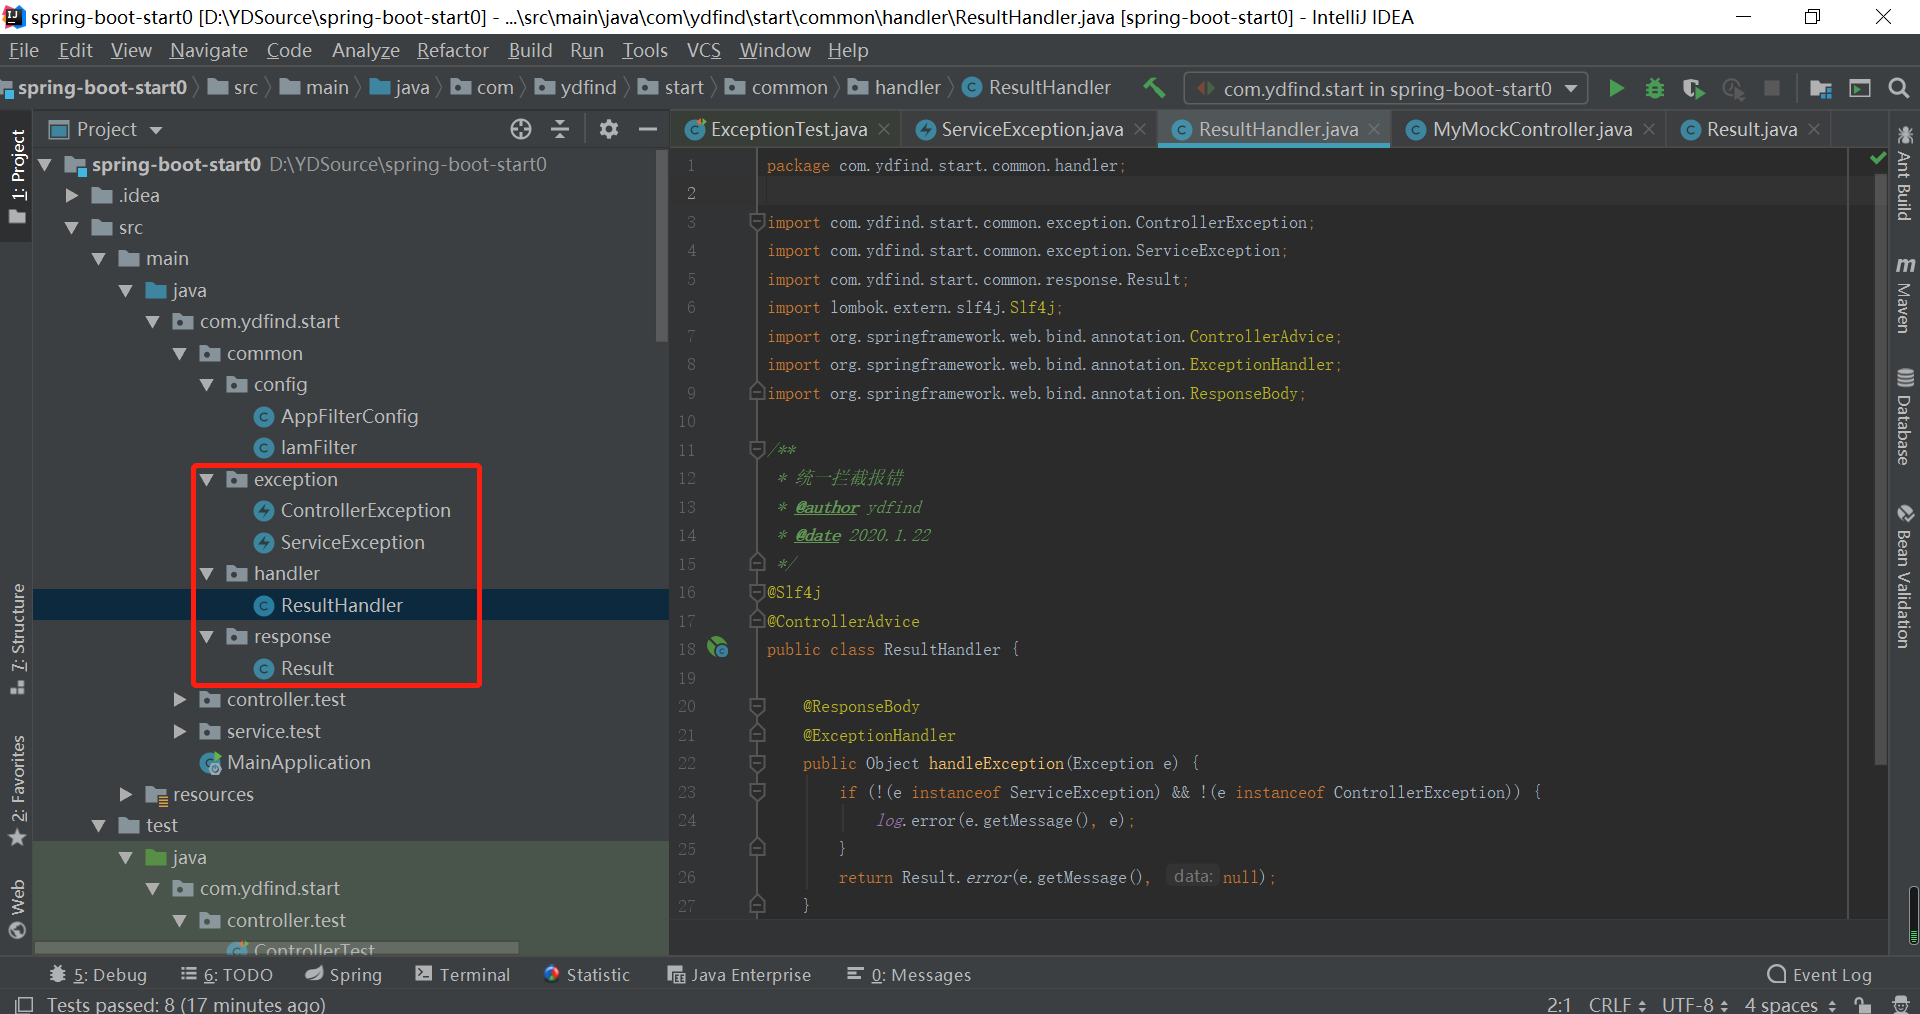Open the Spring tool window
1920x1014 pixels.
[344, 974]
